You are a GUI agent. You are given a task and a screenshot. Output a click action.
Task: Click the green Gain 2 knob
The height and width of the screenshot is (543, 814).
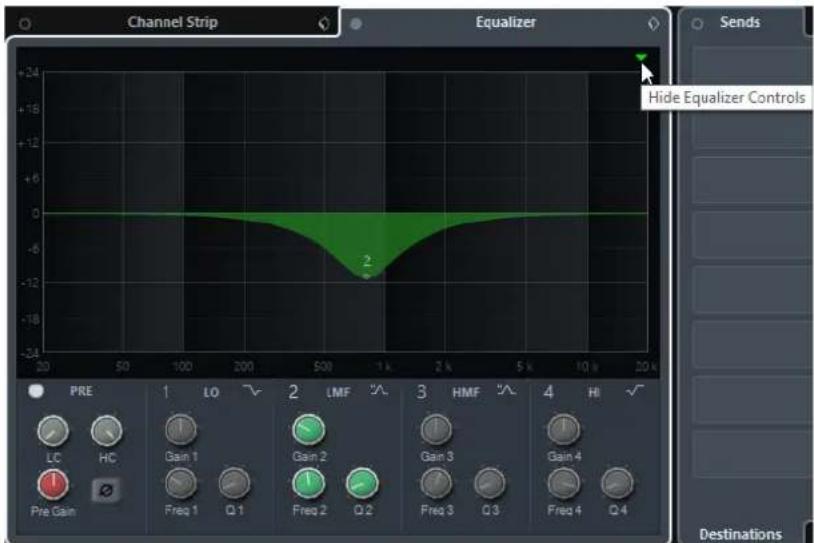[309, 429]
